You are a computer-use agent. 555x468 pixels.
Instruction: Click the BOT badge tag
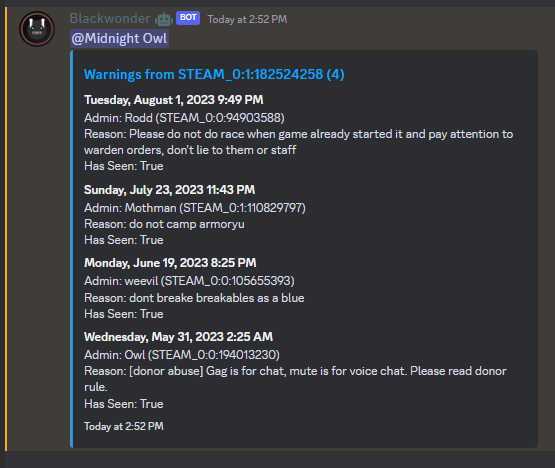[x=188, y=18]
